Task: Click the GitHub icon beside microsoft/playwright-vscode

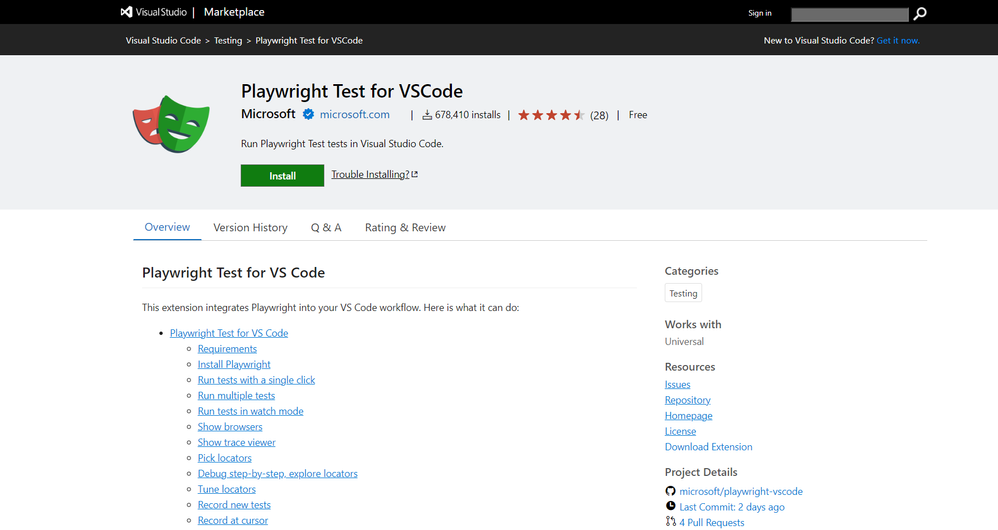Action: (x=670, y=491)
